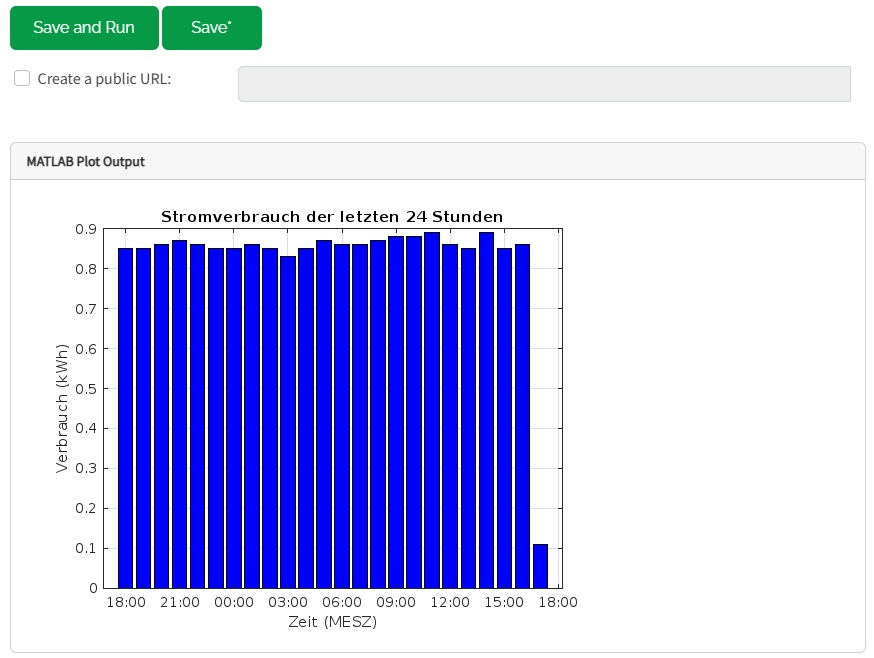This screenshot has width=874, height=658.
Task: Click the blue bar above the 06:00 tick
Action: point(342,420)
